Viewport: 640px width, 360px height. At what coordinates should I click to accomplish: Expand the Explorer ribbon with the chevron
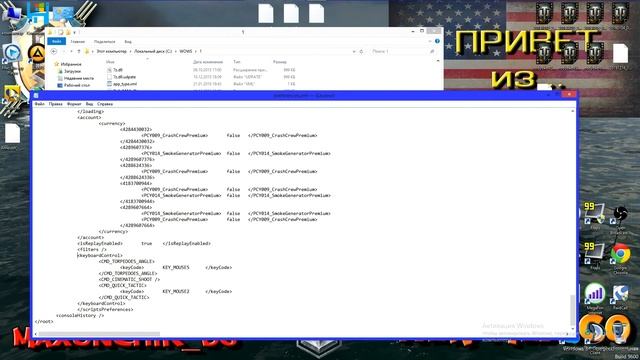pyautogui.click(x=430, y=41)
